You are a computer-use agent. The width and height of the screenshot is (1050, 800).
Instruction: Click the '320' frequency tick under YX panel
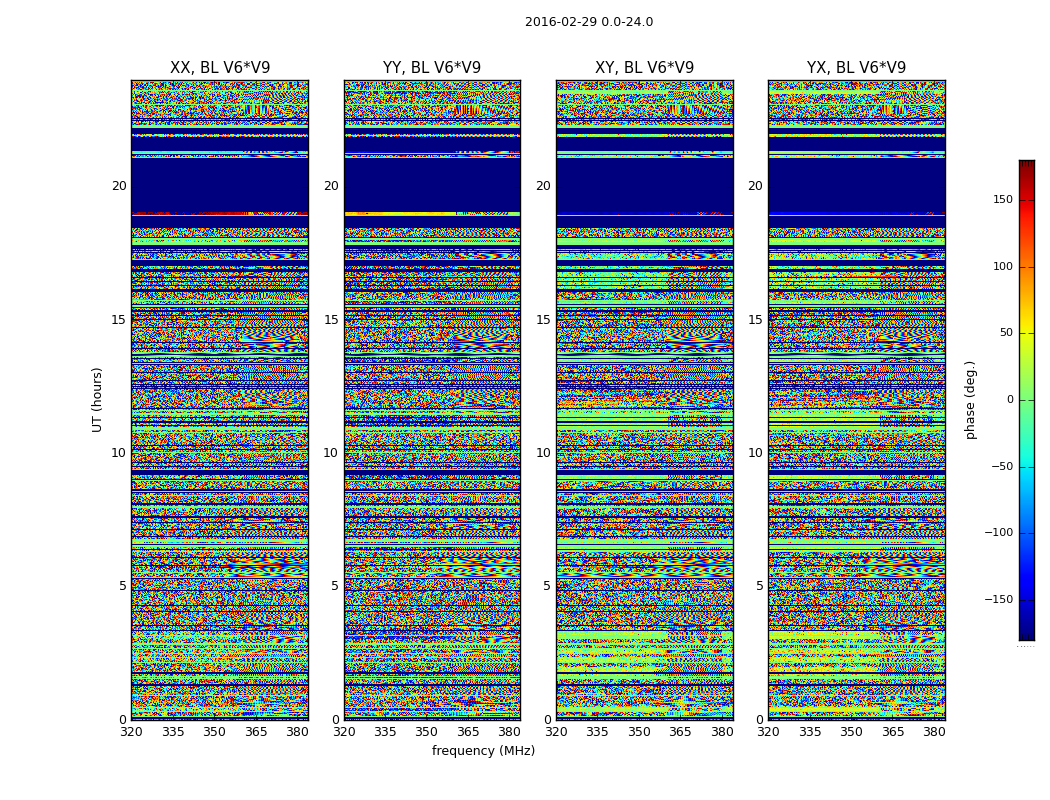(769, 732)
